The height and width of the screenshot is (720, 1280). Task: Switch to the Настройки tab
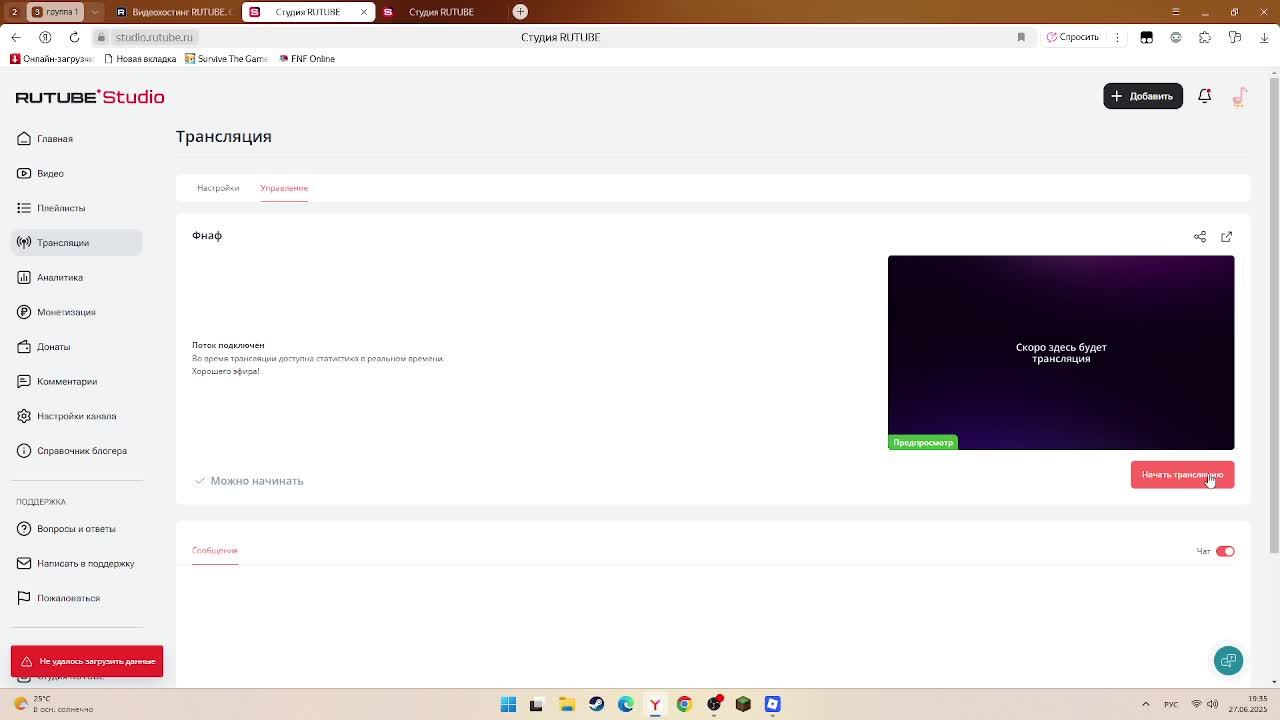pyautogui.click(x=218, y=188)
